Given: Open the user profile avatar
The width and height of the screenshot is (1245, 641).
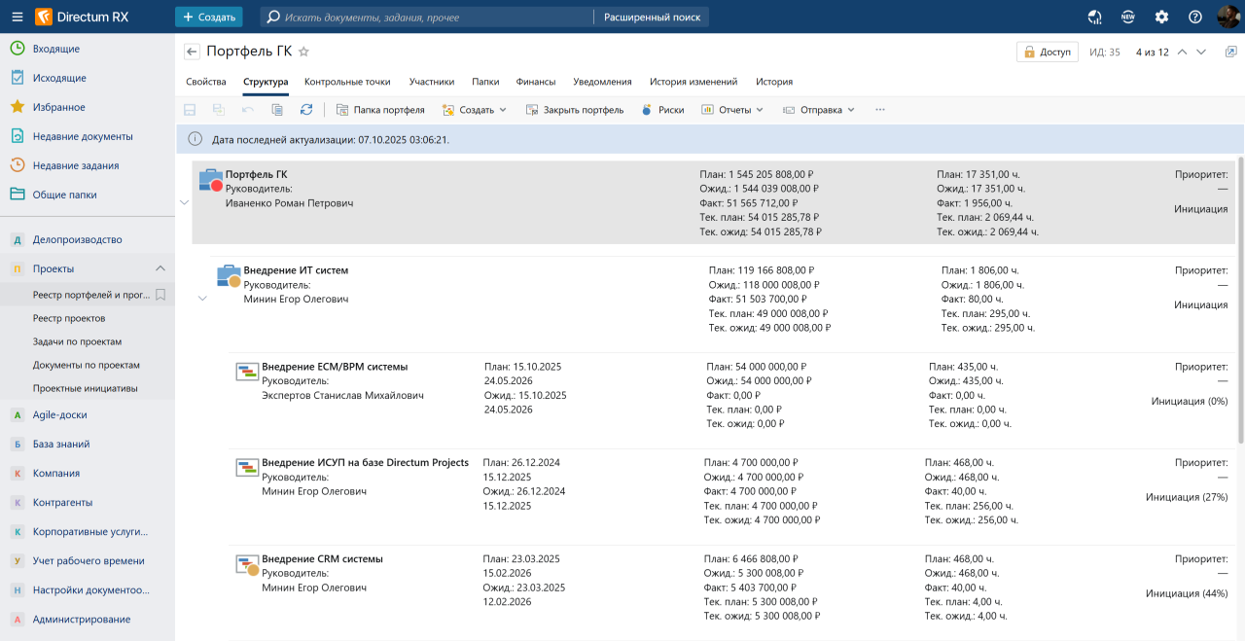Looking at the screenshot, I should 1228,17.
